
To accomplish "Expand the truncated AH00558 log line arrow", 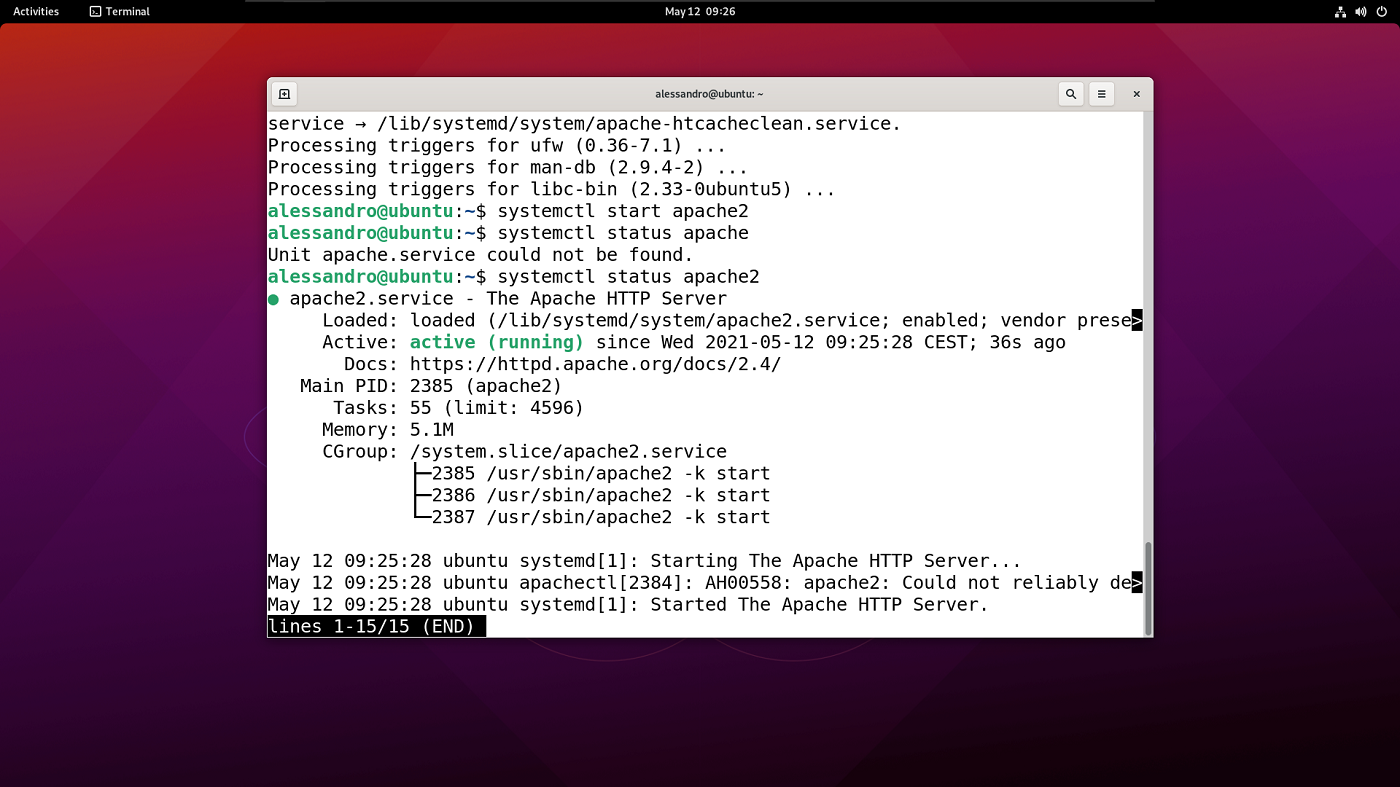I will click(x=1137, y=582).
